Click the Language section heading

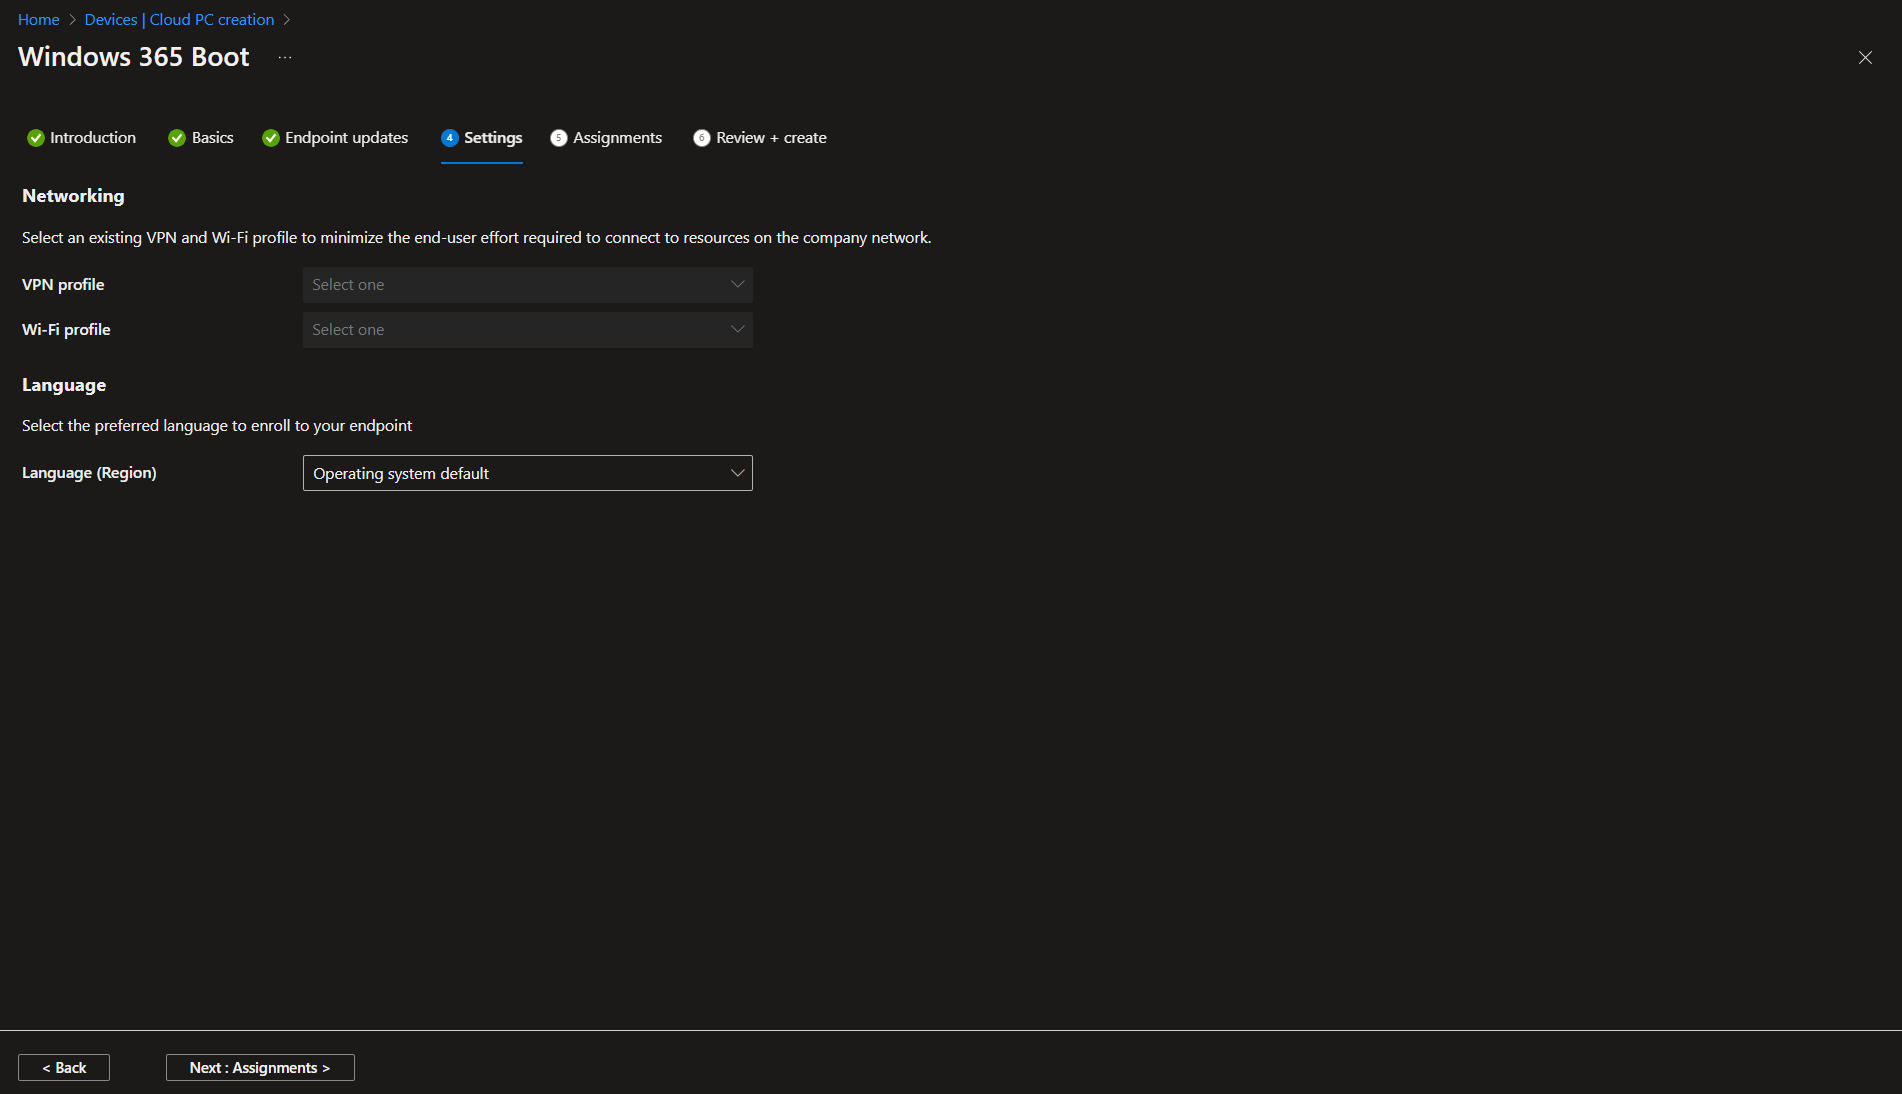(64, 385)
